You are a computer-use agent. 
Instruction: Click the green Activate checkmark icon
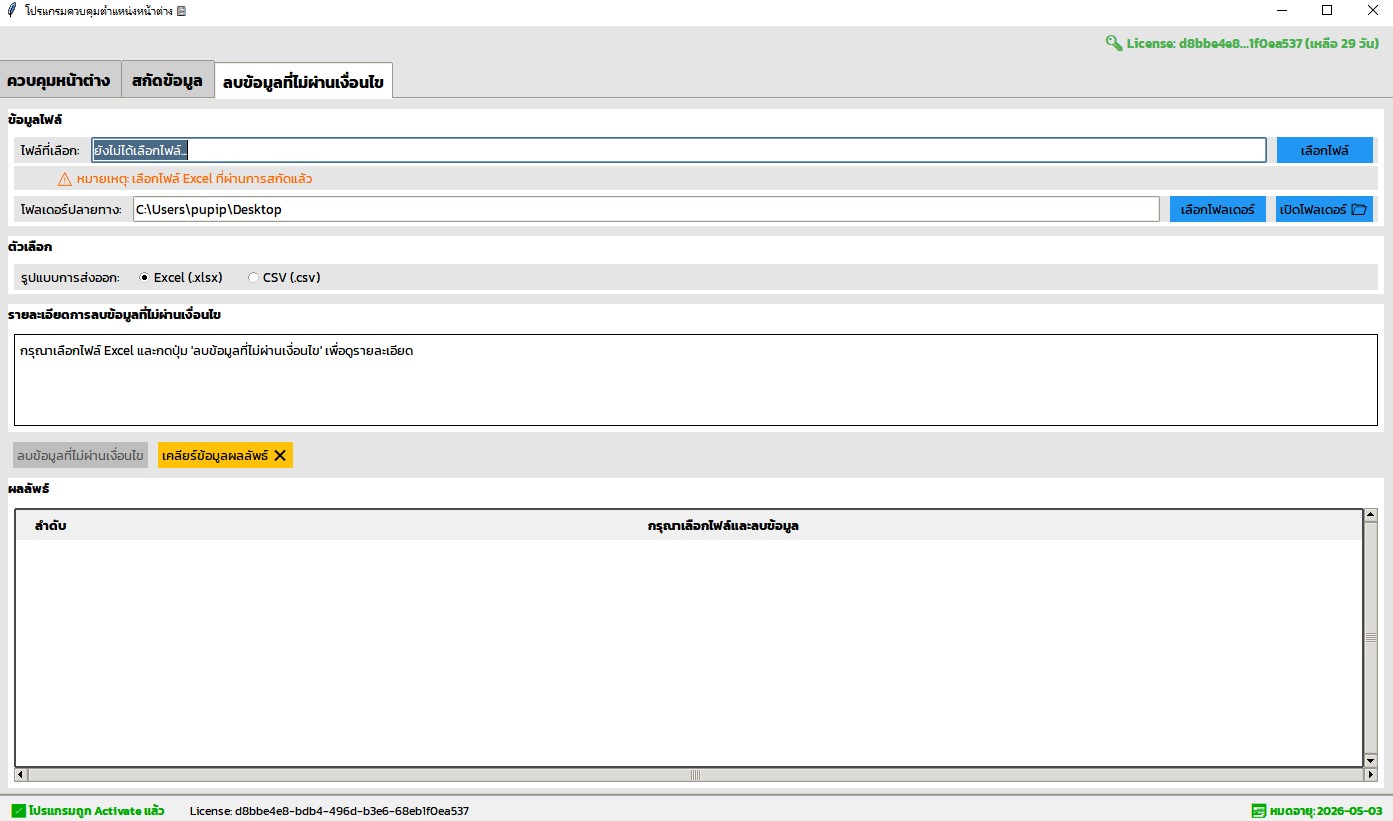coord(18,811)
